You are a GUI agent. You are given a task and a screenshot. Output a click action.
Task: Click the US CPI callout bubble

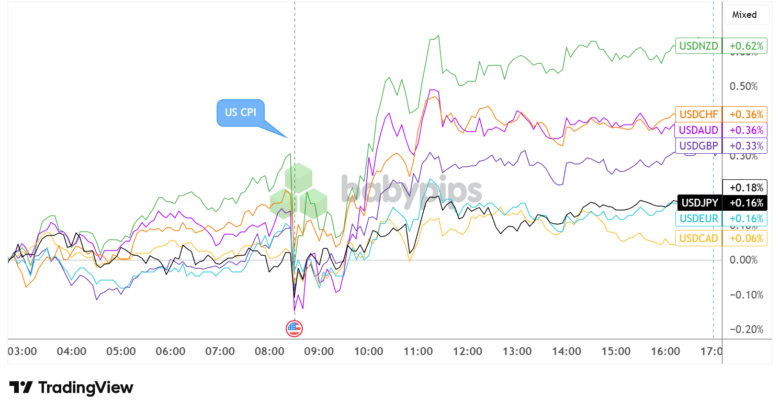pyautogui.click(x=241, y=112)
